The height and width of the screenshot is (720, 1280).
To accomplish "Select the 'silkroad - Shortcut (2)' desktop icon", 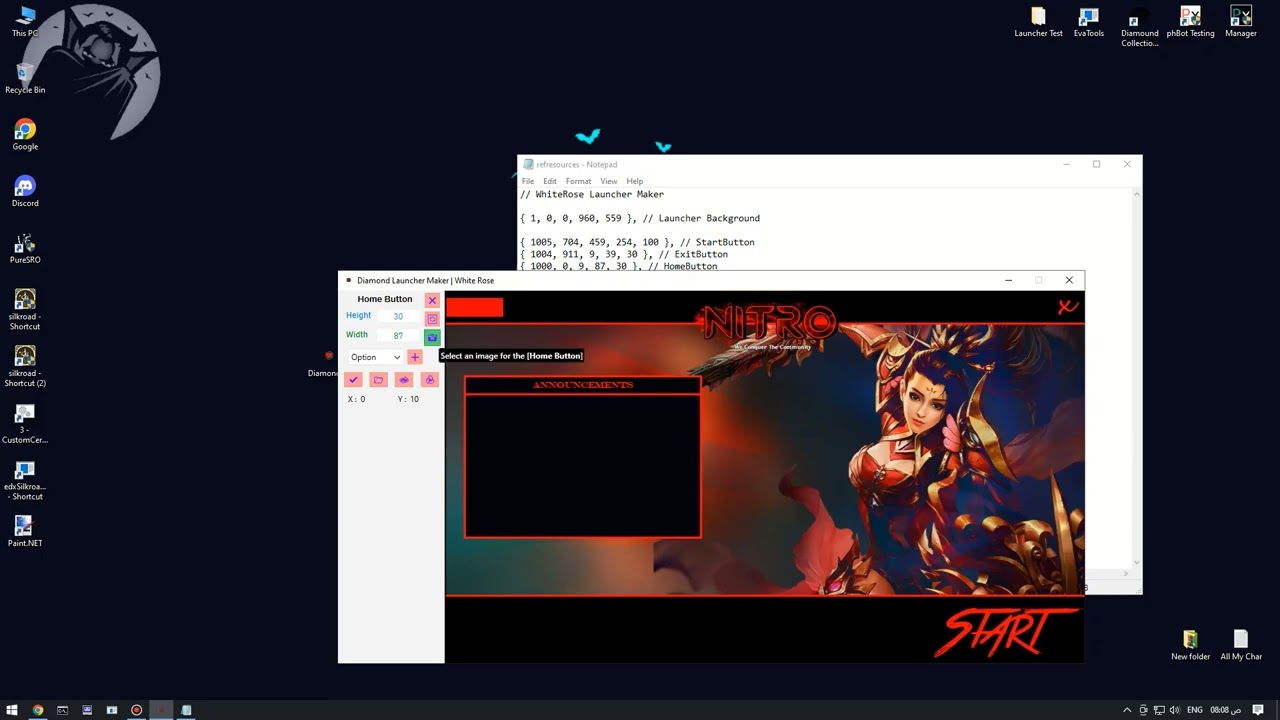I will [x=25, y=366].
